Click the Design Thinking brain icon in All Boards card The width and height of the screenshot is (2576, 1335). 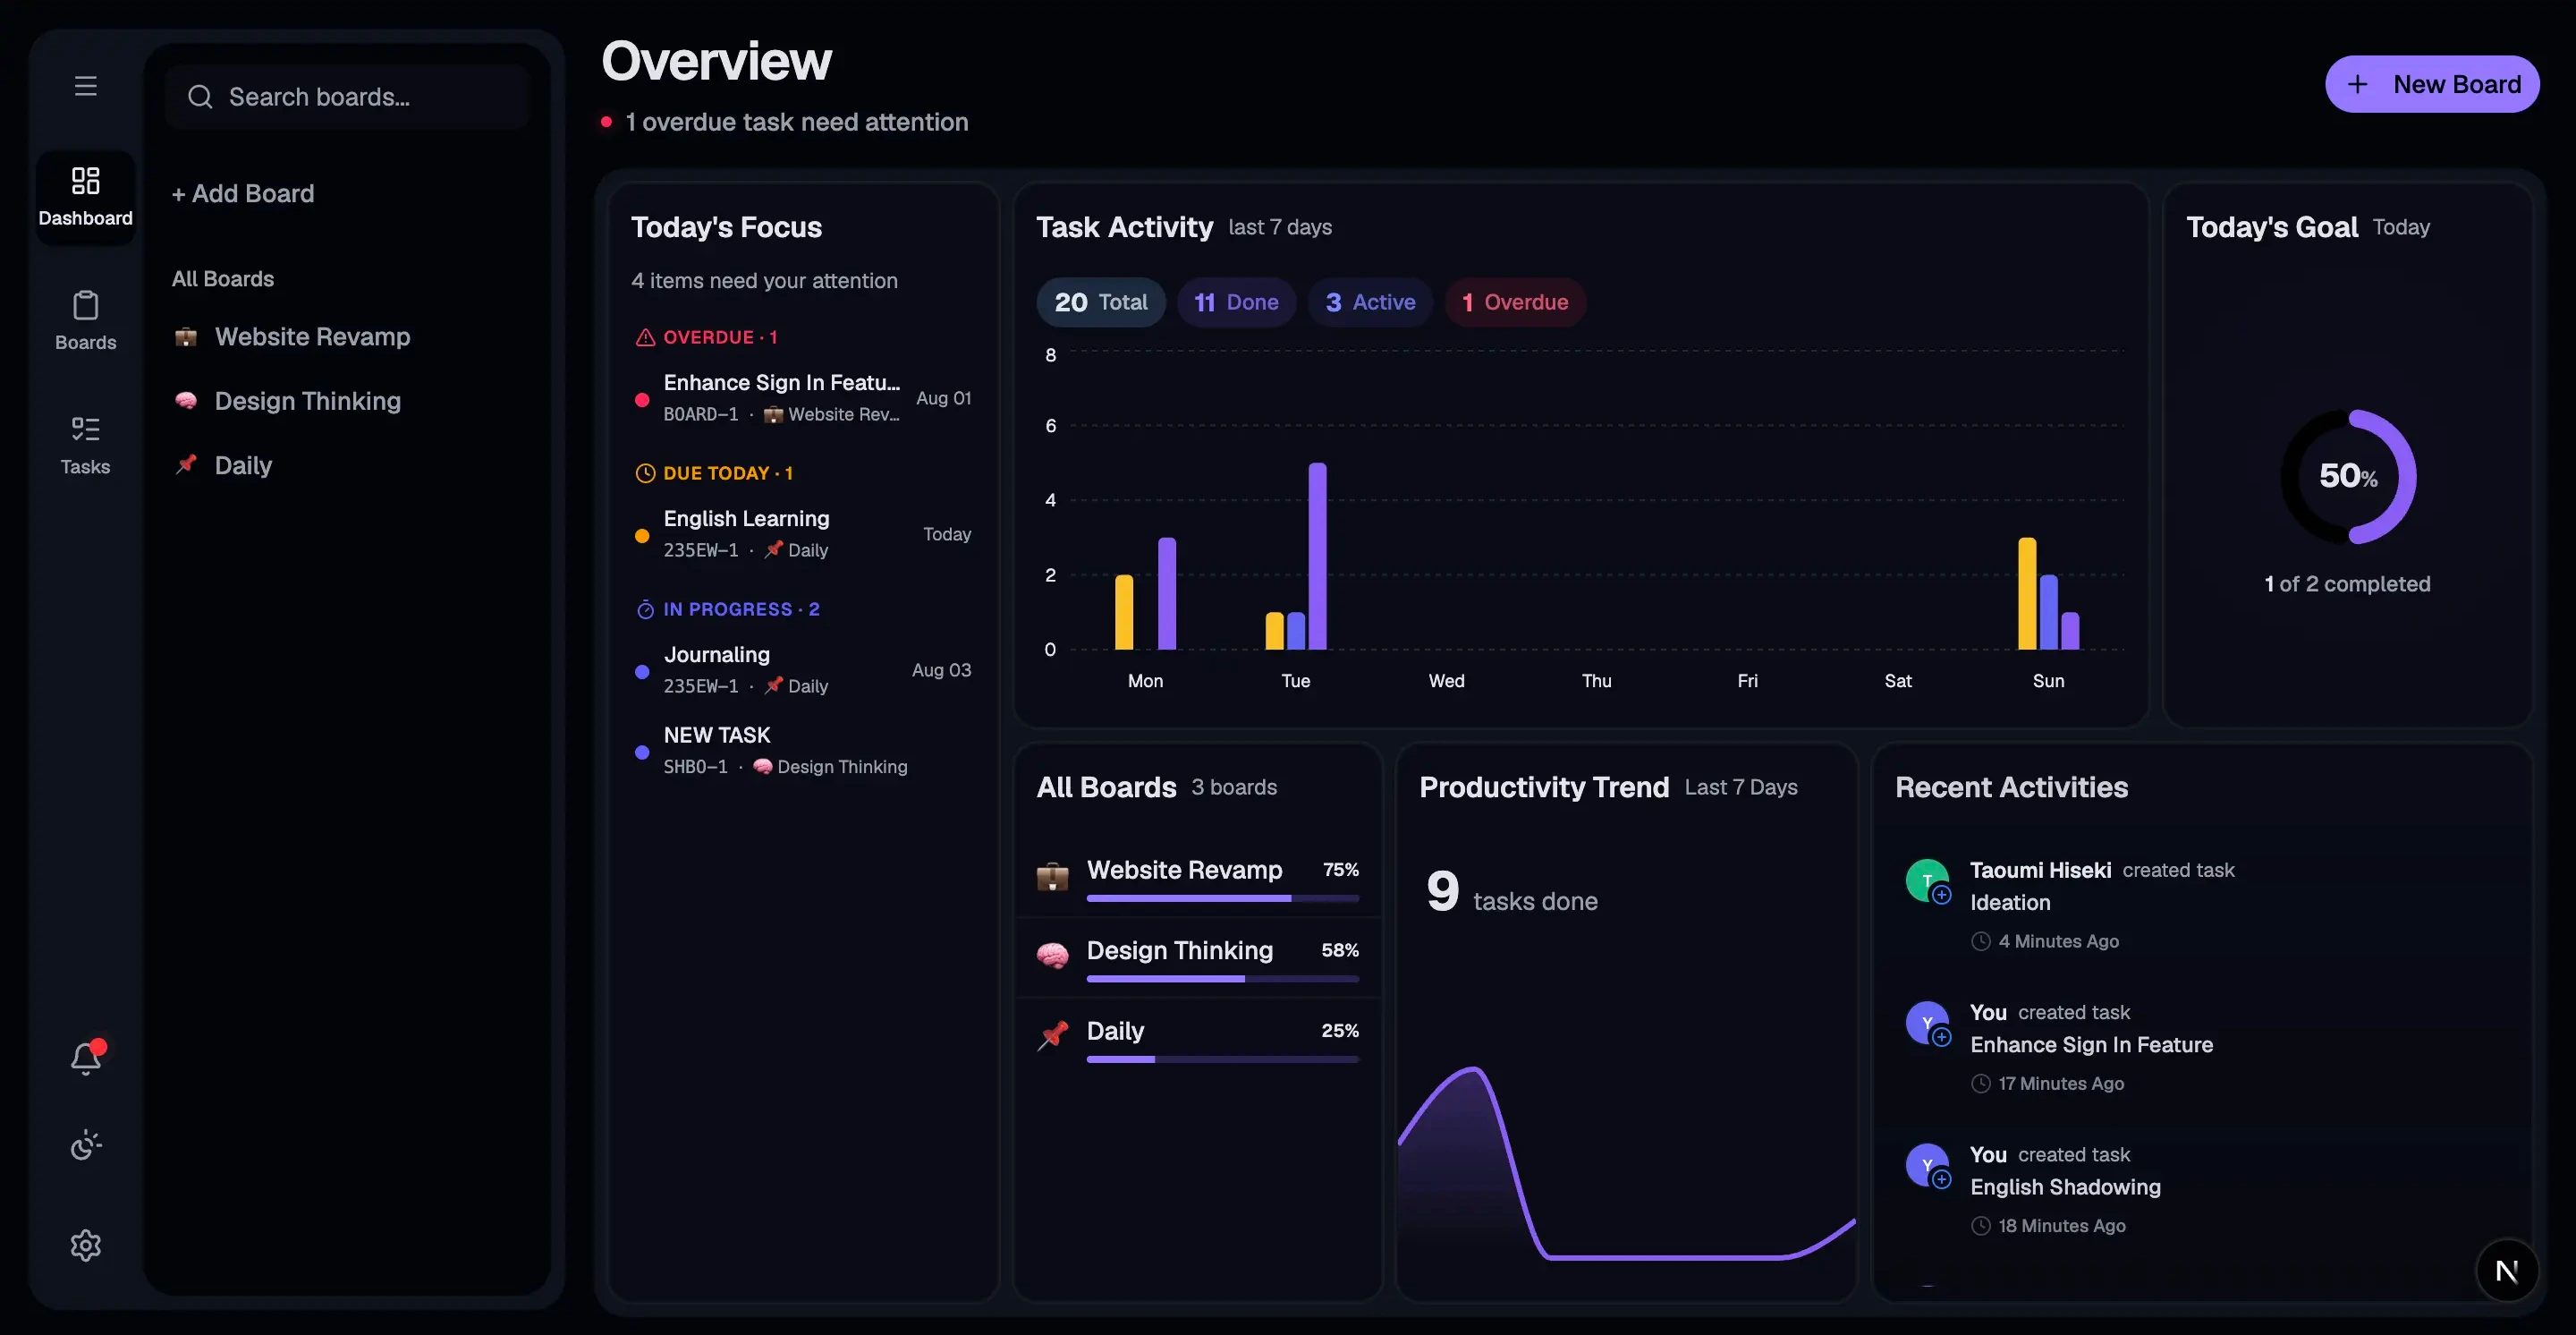(x=1052, y=956)
